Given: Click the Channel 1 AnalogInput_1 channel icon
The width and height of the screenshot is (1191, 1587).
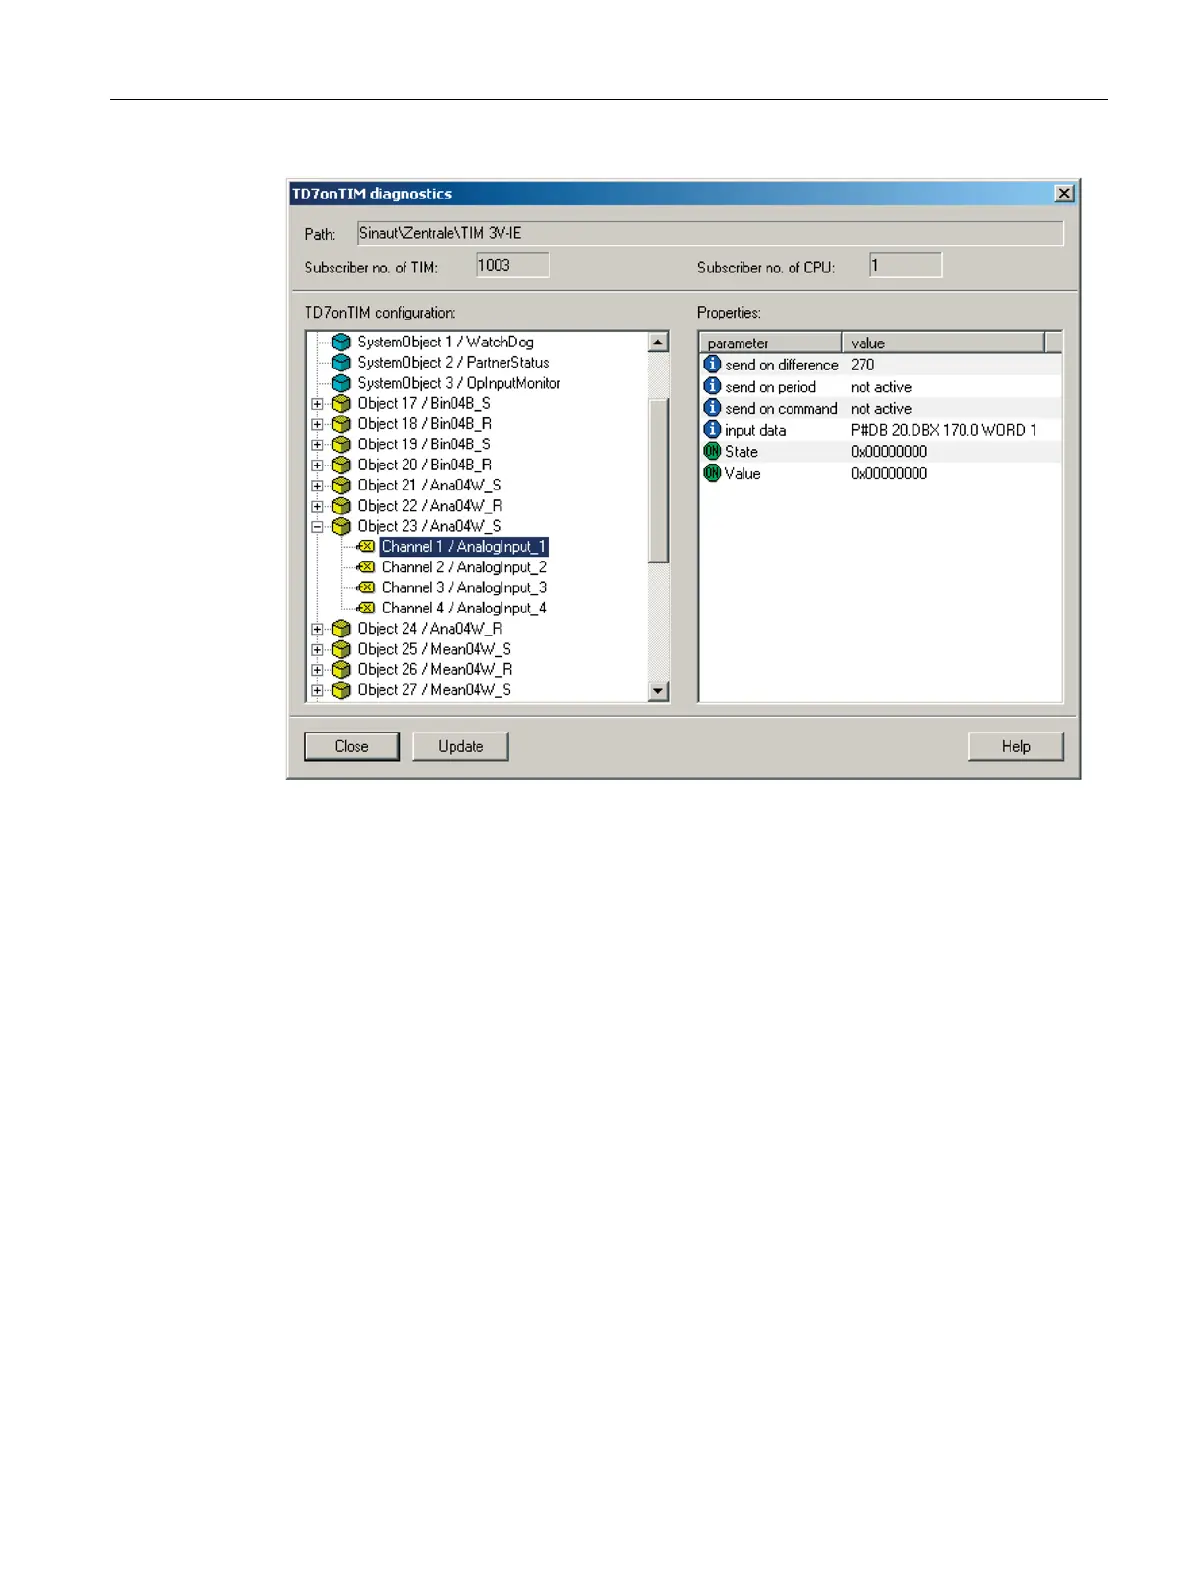Looking at the screenshot, I should point(366,547).
